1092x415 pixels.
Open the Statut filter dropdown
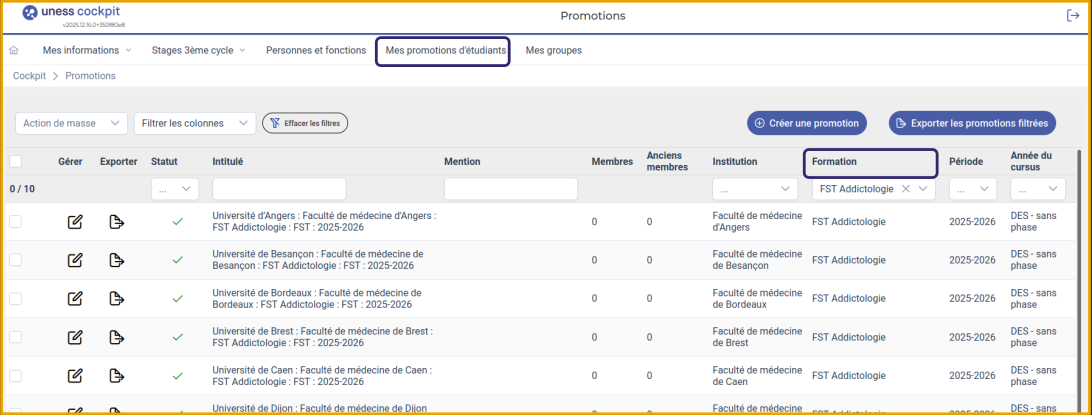click(175, 189)
